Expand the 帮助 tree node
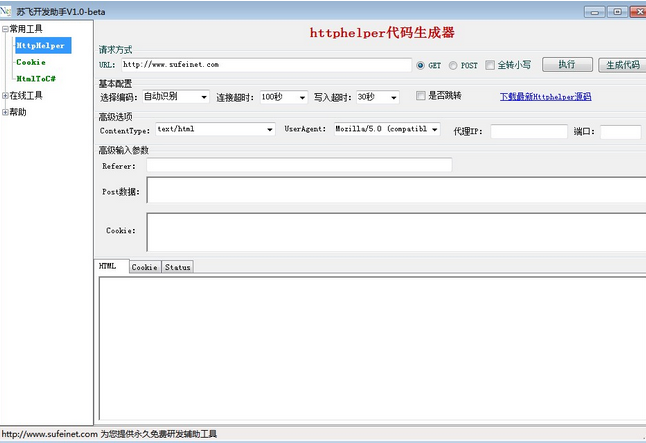The image size is (646, 443). tap(5, 112)
